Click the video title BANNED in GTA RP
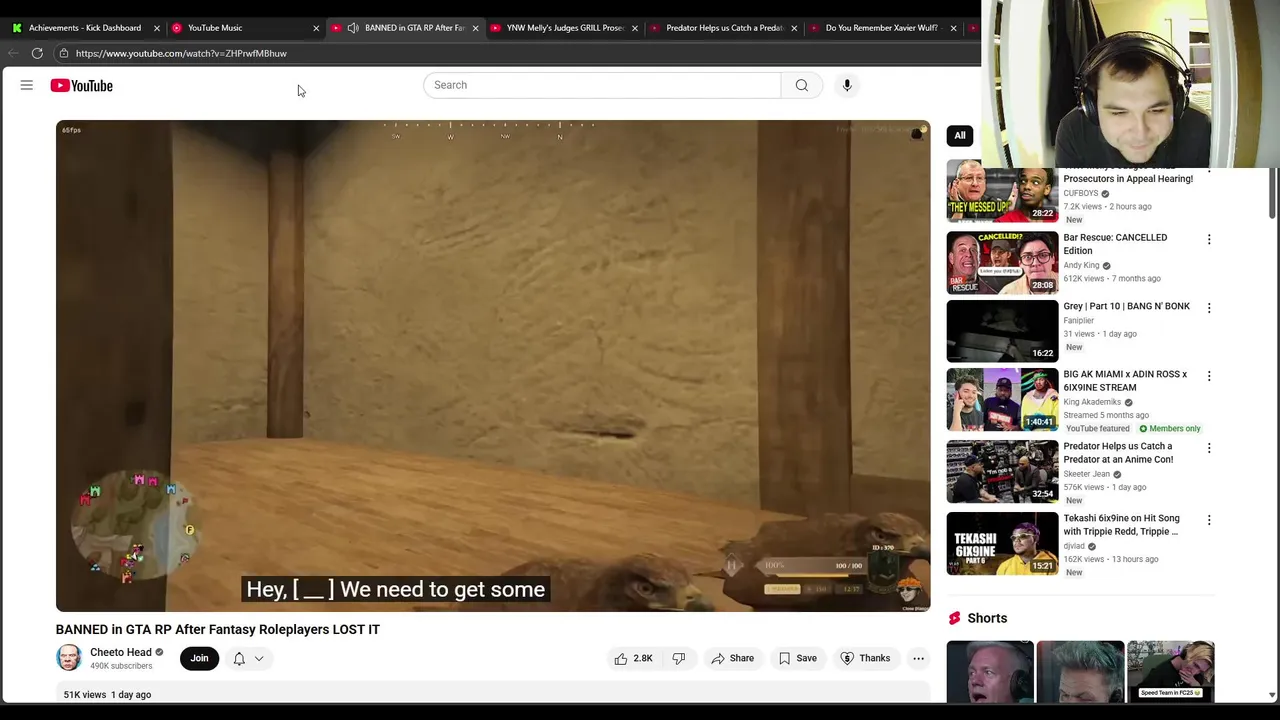Viewport: 1280px width, 720px height. (x=218, y=629)
